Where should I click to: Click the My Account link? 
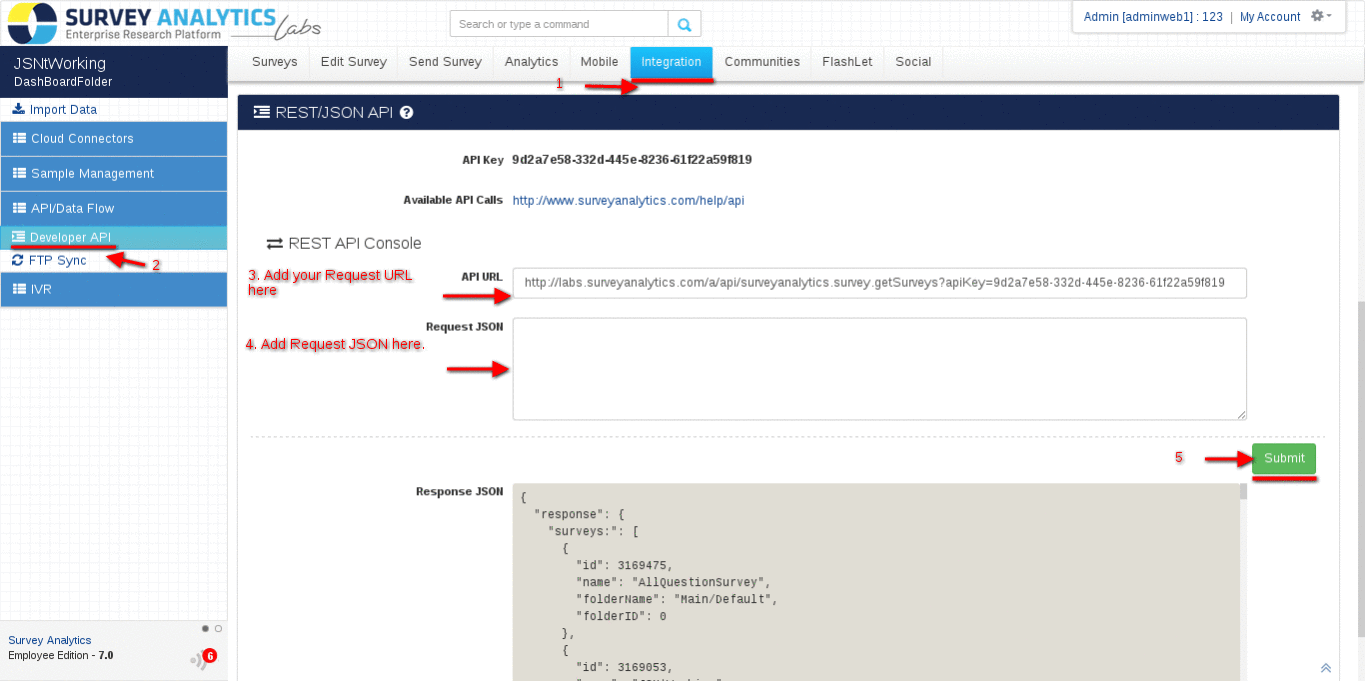pyautogui.click(x=1270, y=16)
